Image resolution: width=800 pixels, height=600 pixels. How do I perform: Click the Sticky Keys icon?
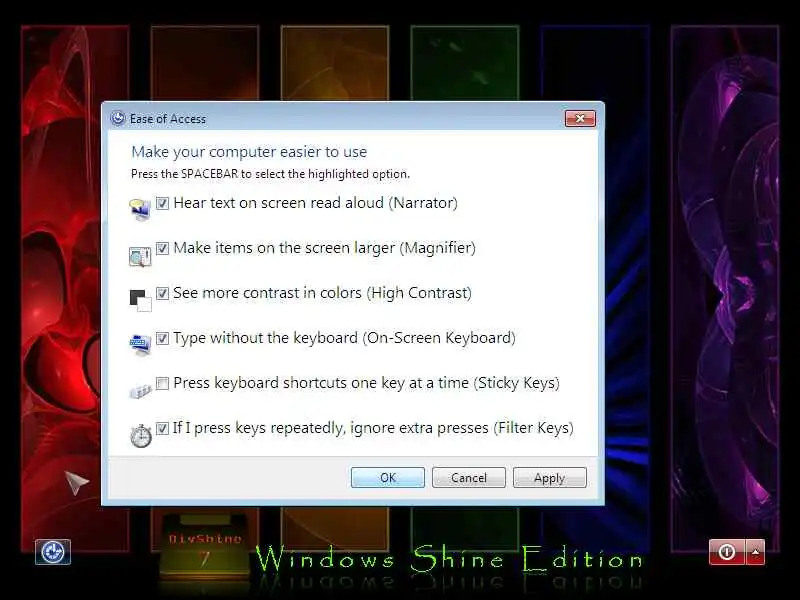click(140, 391)
